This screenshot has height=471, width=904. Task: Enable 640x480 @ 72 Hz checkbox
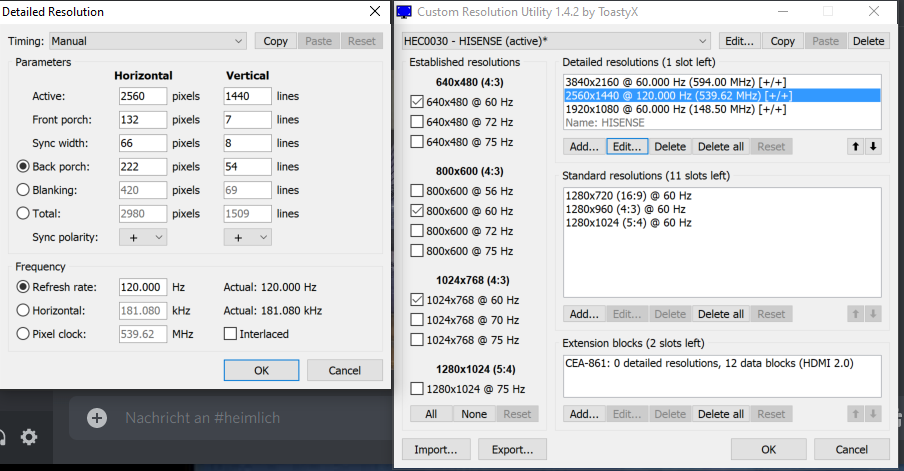pyautogui.click(x=417, y=122)
